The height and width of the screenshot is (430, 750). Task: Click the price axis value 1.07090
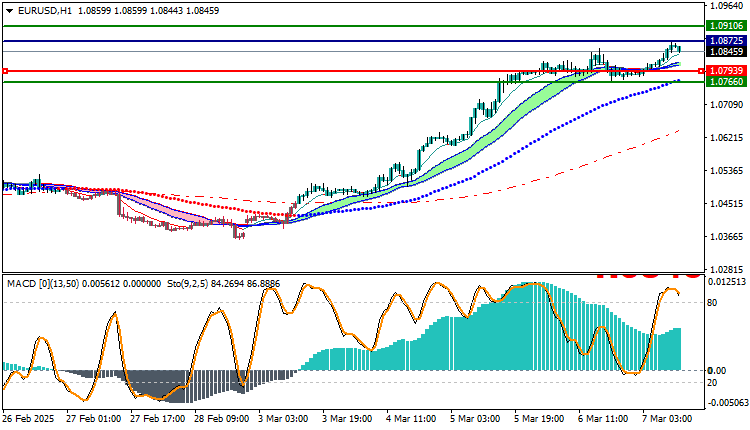click(x=727, y=105)
